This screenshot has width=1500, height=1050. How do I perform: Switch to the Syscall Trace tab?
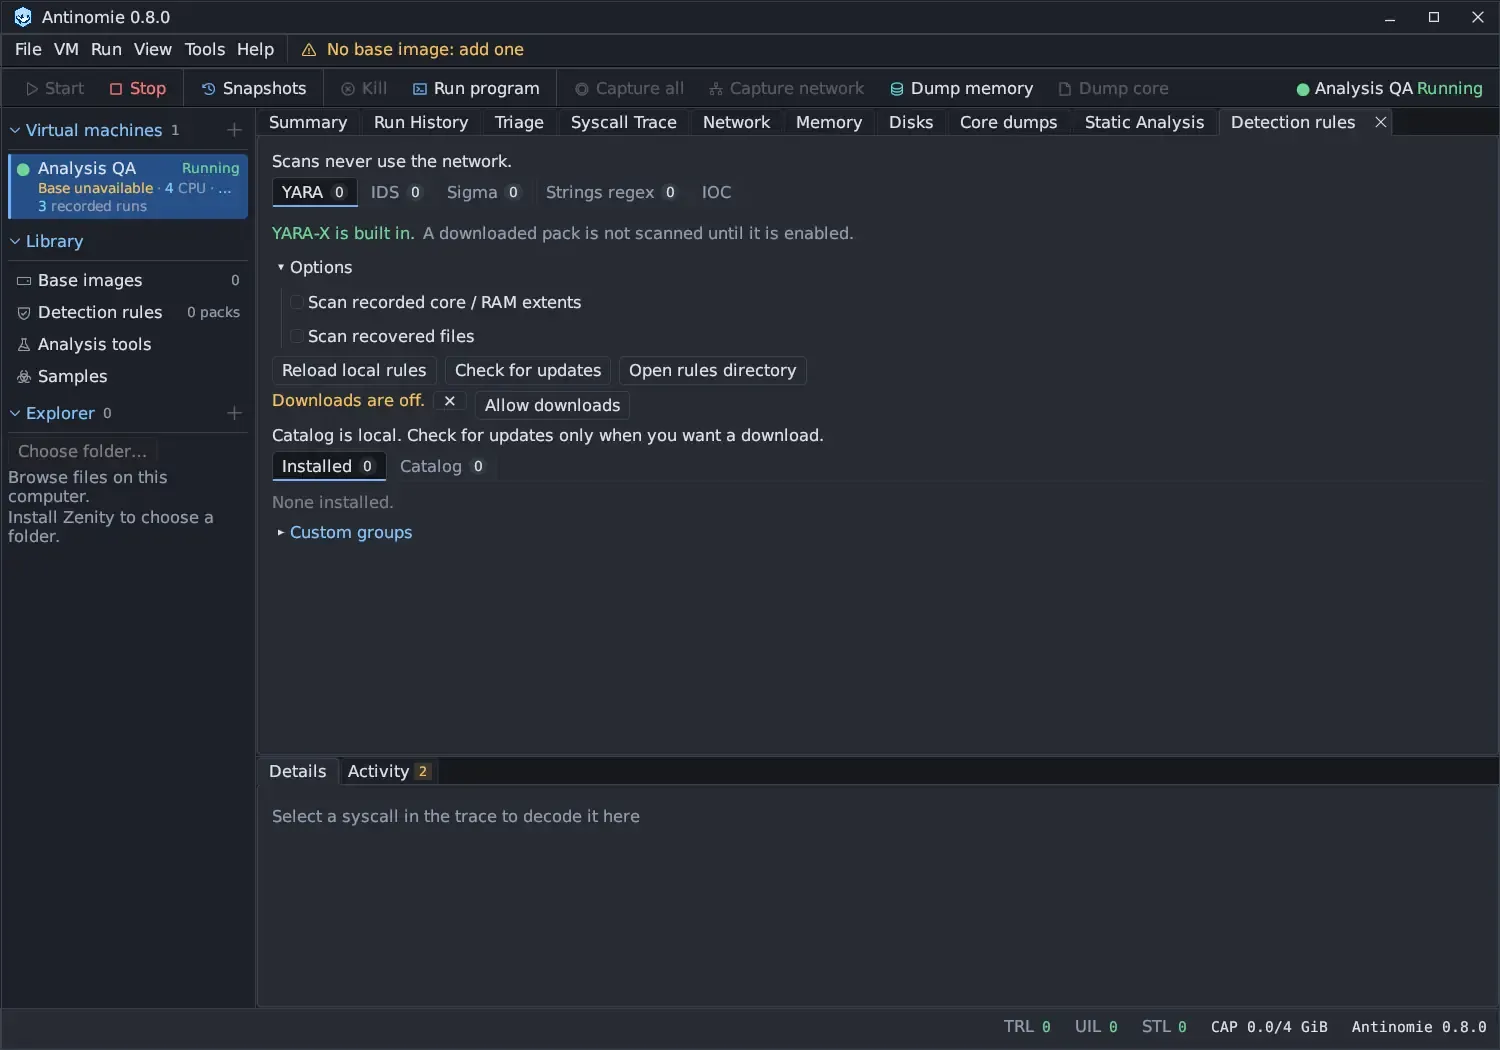tap(623, 122)
